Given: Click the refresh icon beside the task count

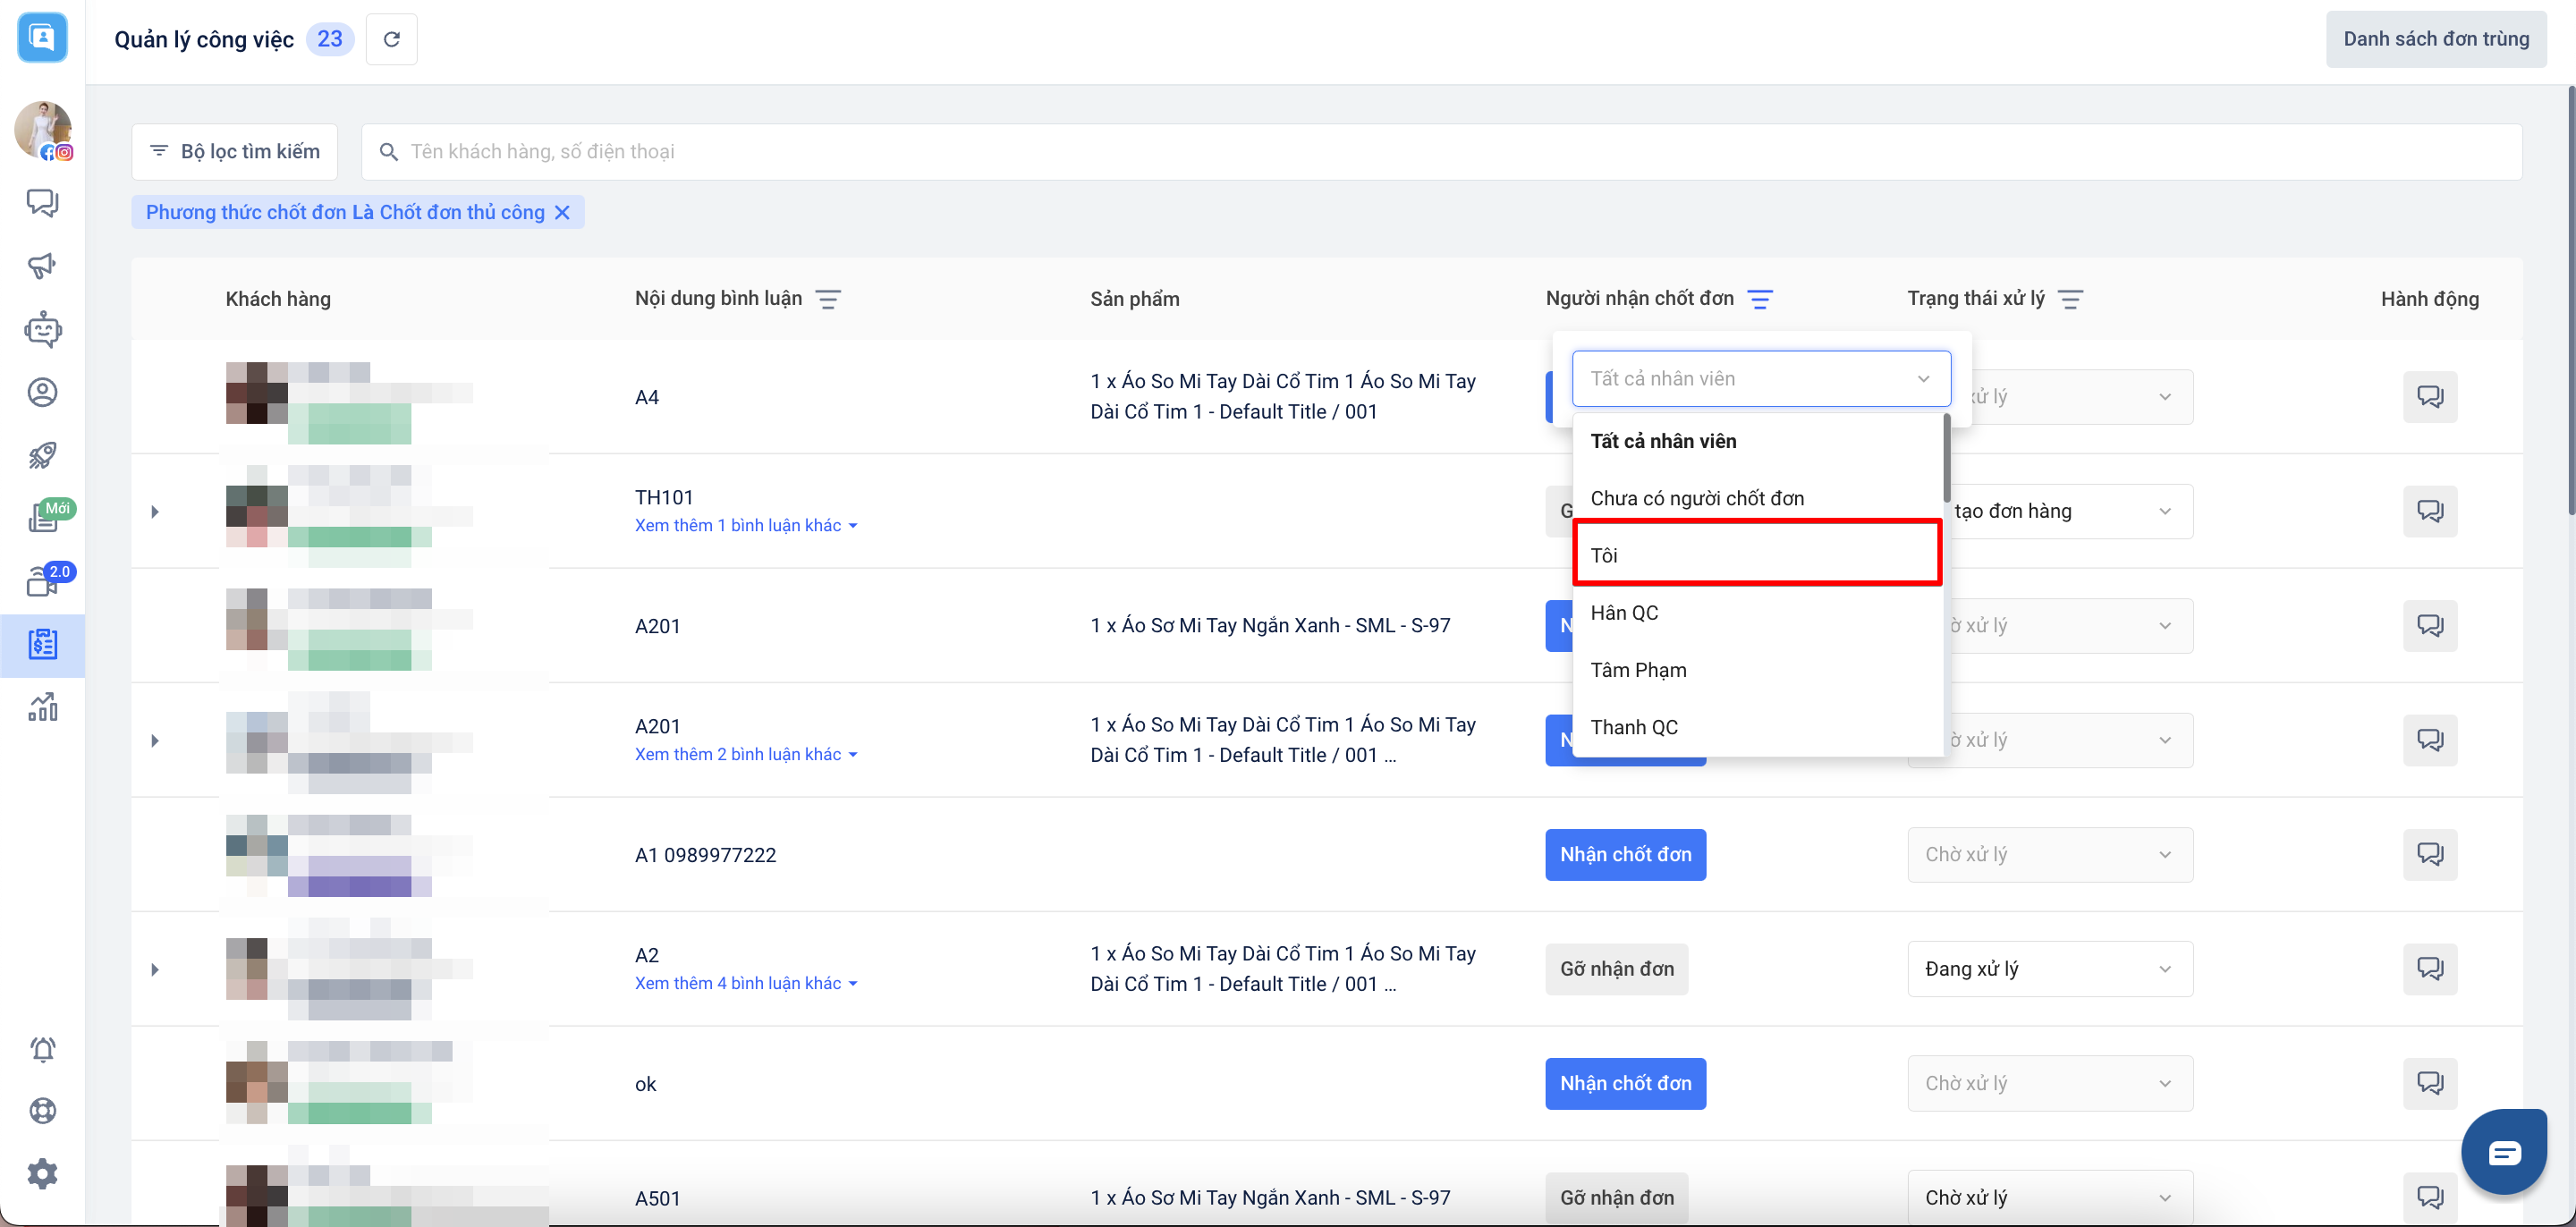Looking at the screenshot, I should coord(391,39).
